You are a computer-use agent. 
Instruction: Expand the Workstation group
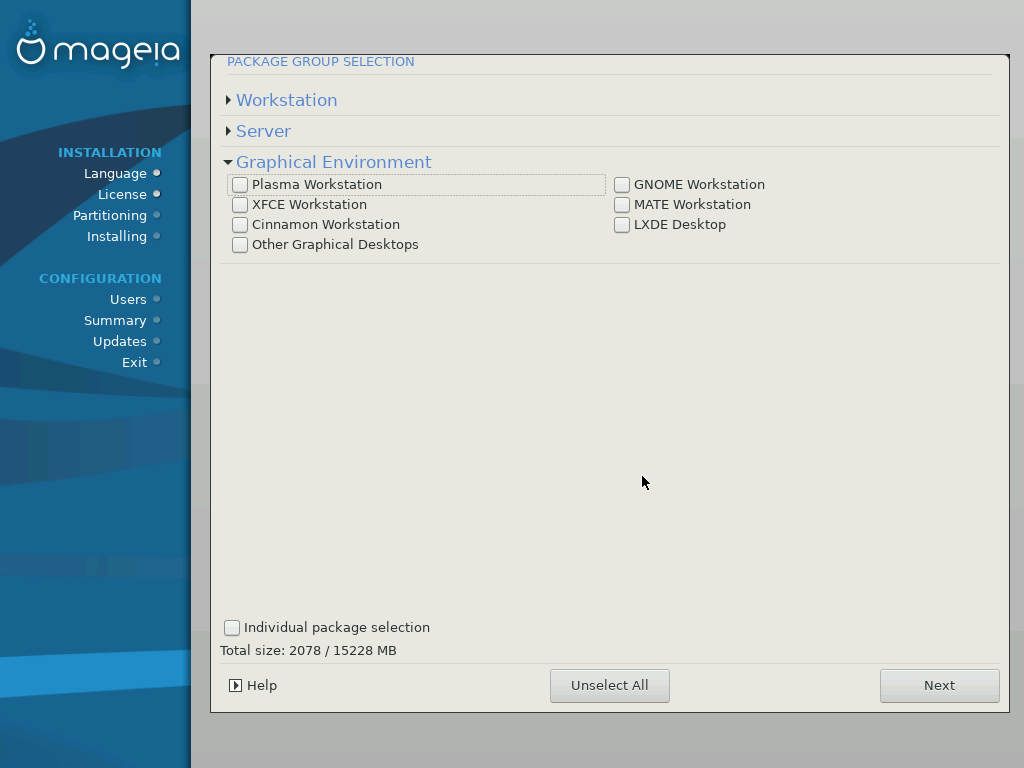tap(229, 100)
